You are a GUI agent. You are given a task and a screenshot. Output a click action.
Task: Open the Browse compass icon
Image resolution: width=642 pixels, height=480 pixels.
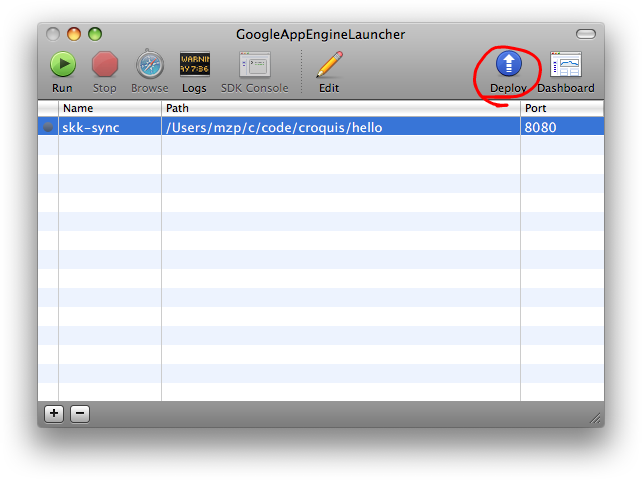[150, 65]
